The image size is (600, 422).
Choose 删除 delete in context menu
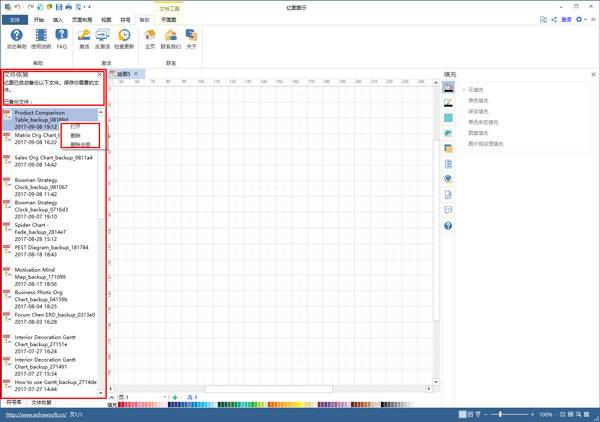[x=76, y=135]
